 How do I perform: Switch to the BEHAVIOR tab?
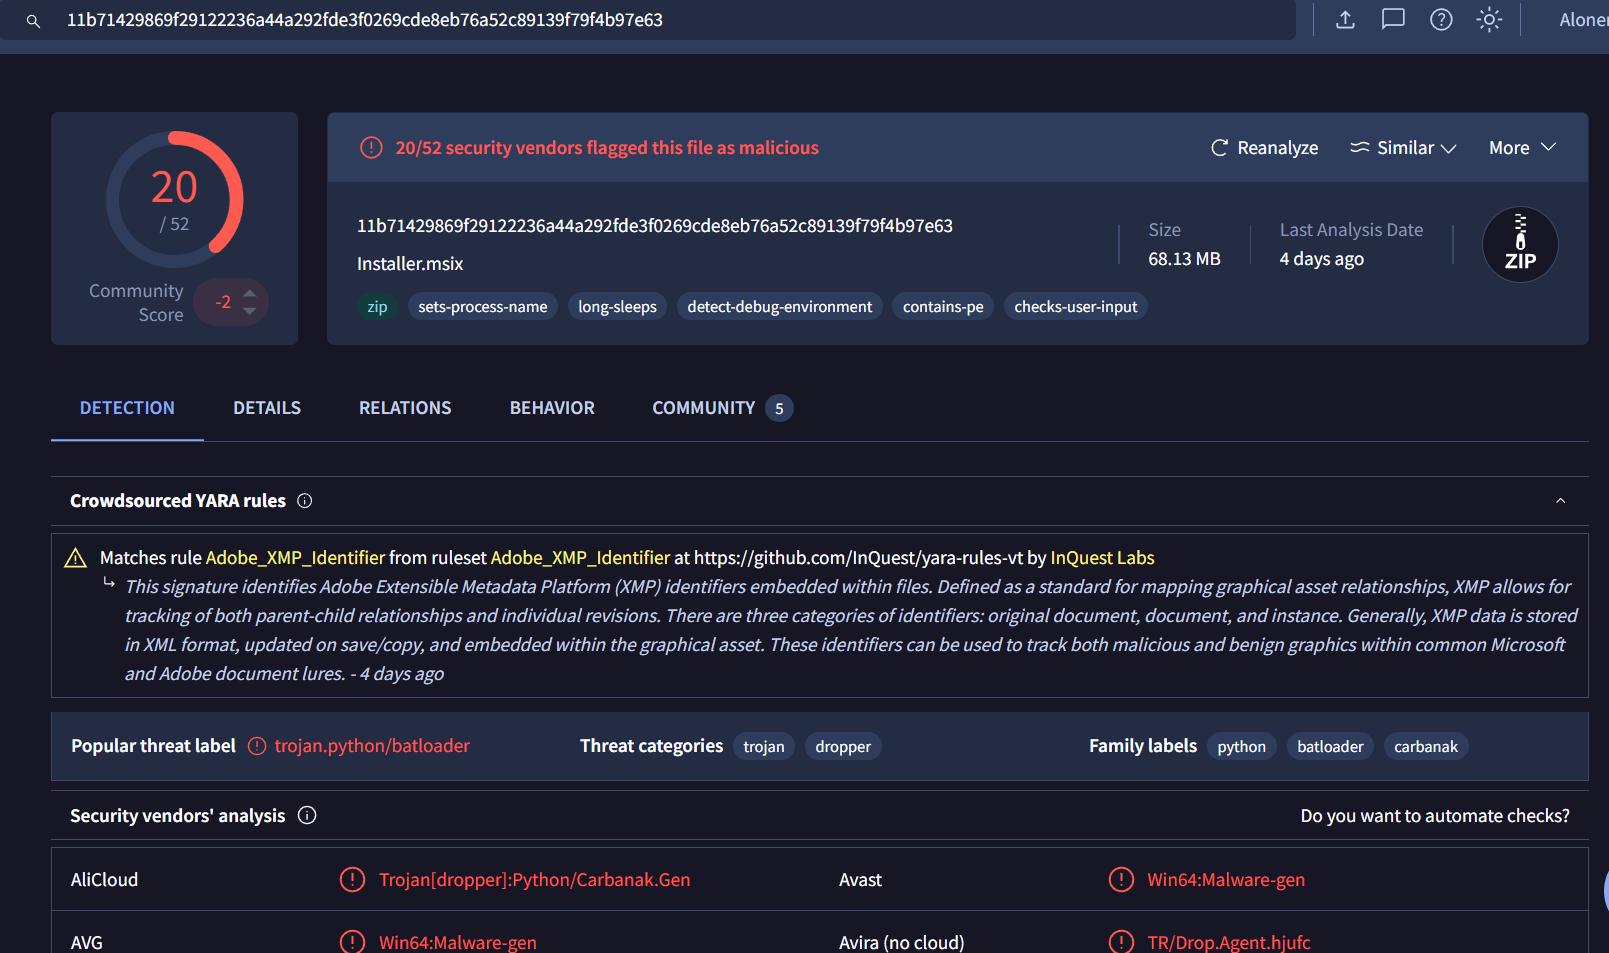[x=552, y=408]
